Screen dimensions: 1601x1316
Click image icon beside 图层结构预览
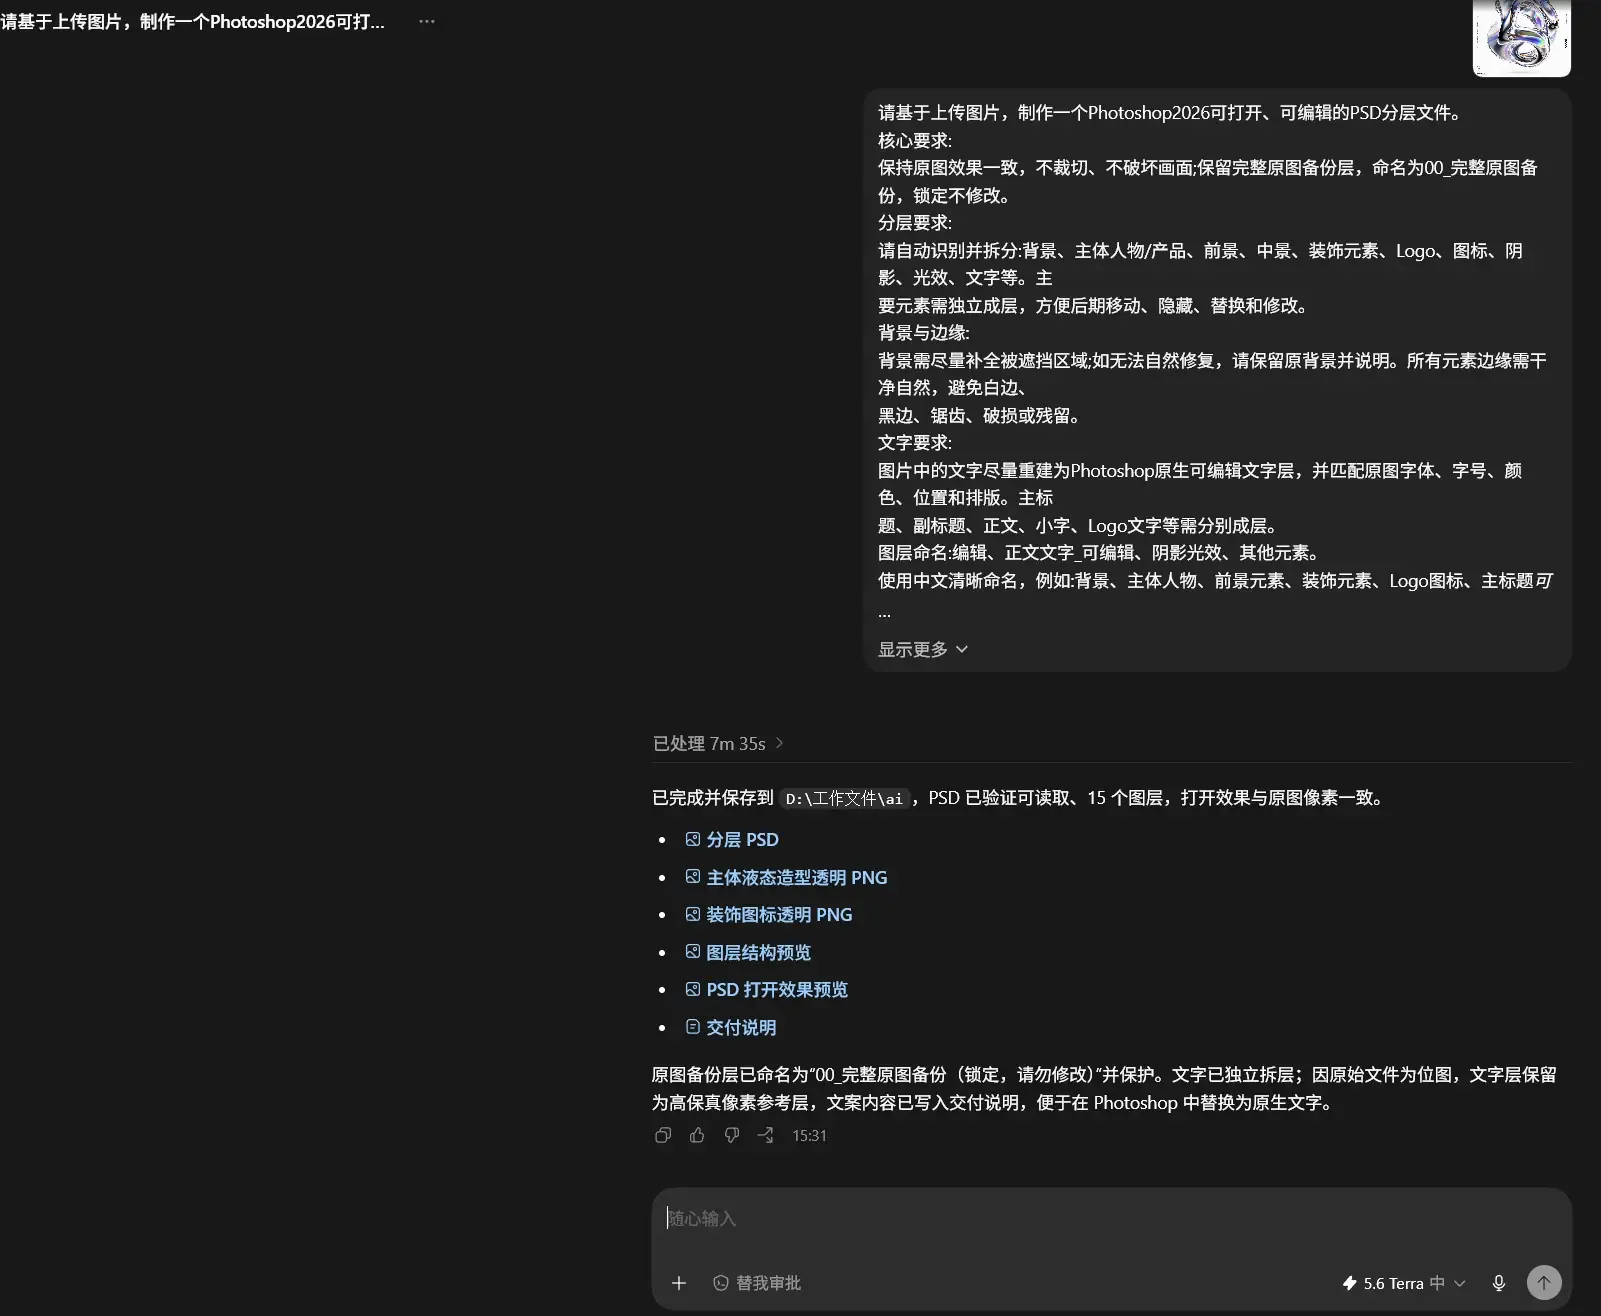[692, 951]
